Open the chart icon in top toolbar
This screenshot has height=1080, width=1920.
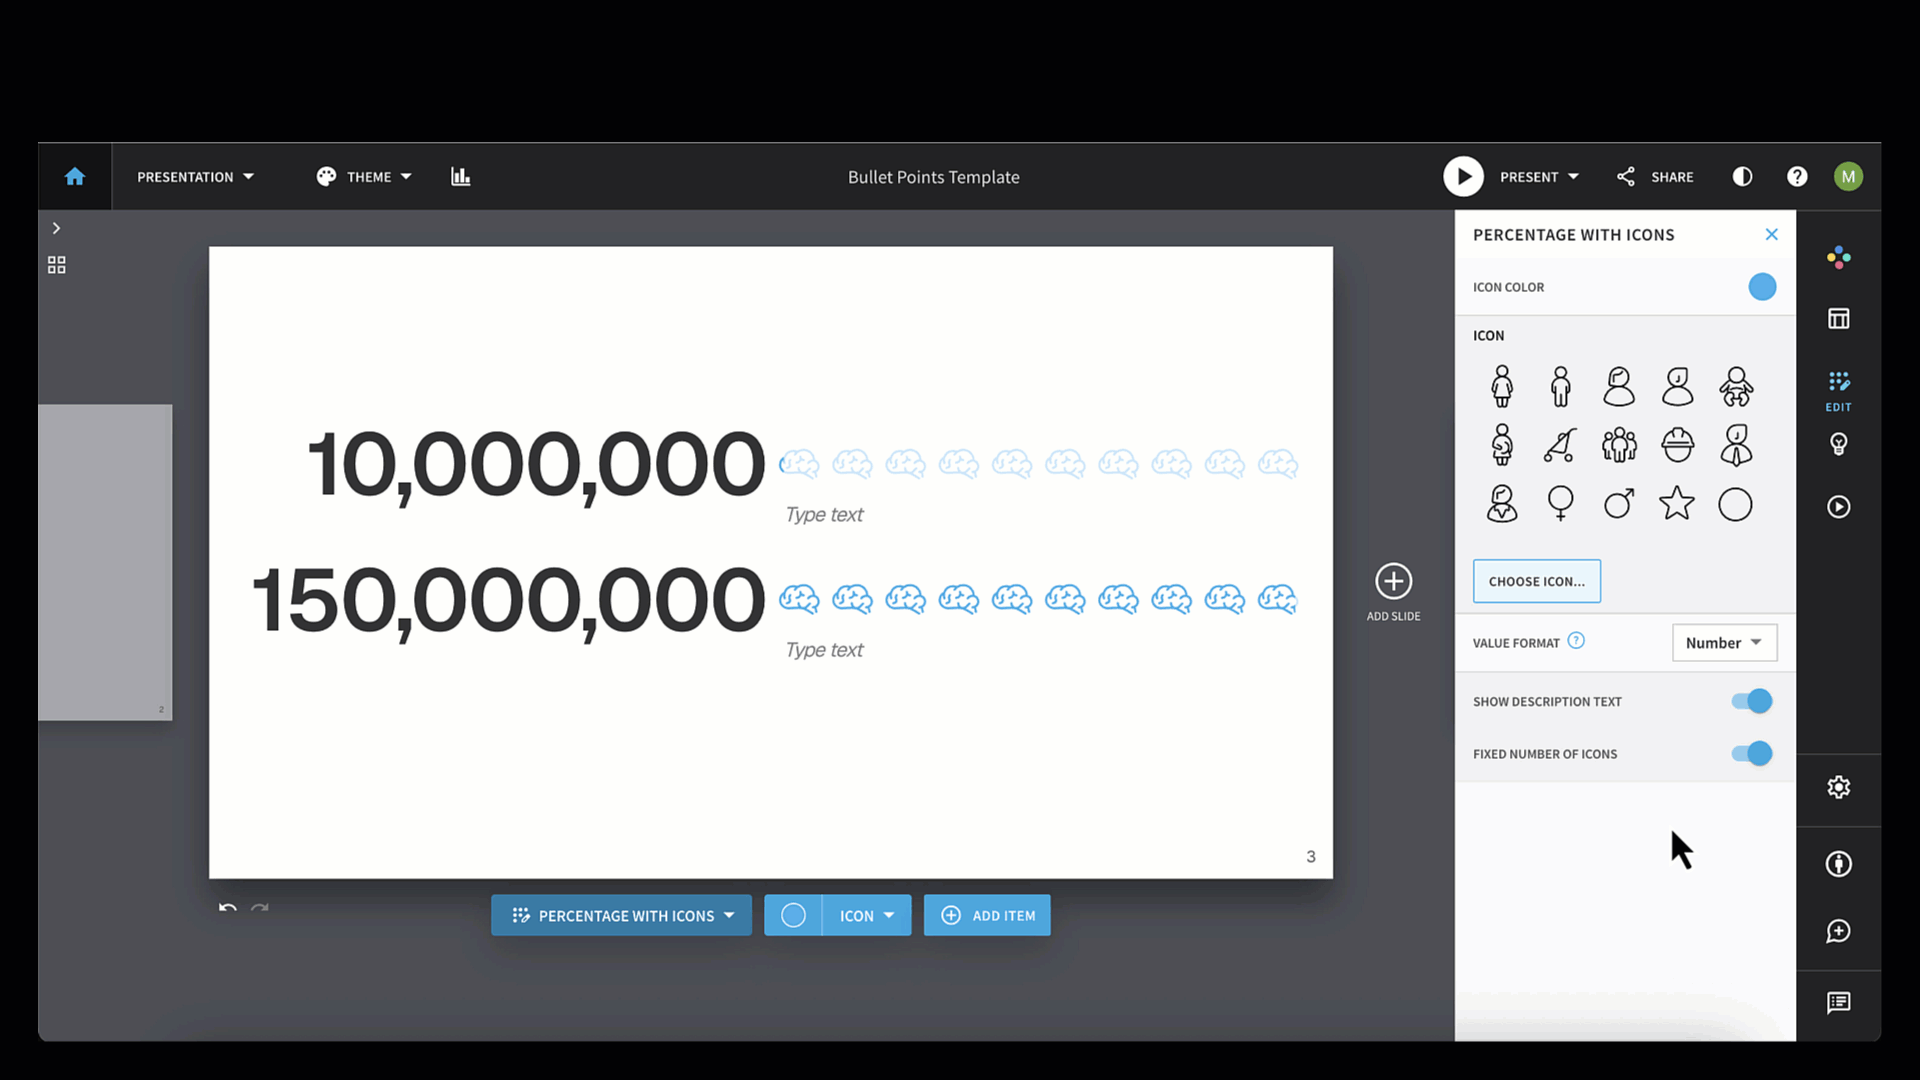(x=460, y=177)
